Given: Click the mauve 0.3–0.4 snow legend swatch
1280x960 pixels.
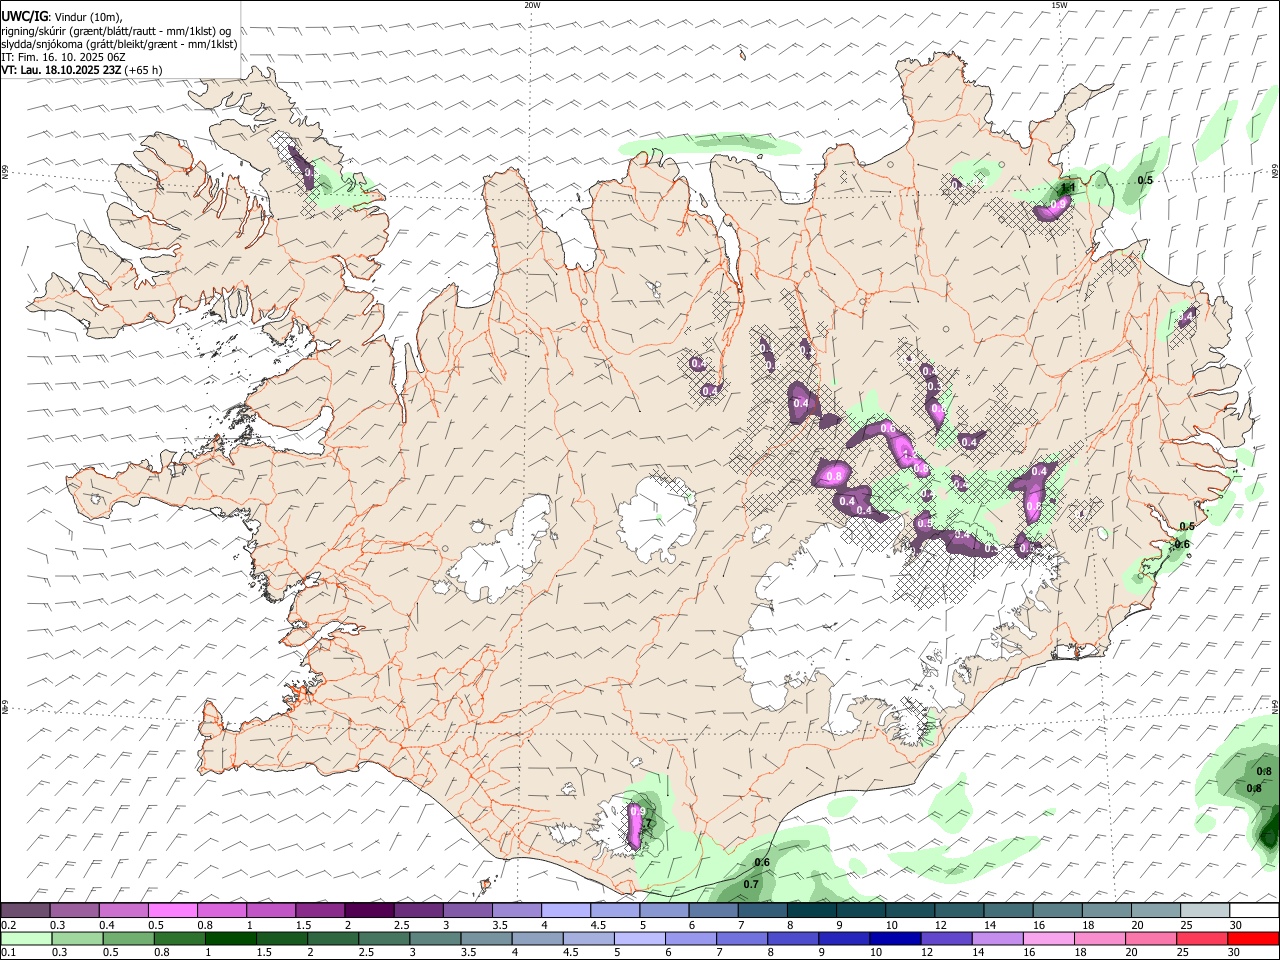Looking at the screenshot, I should click(x=74, y=910).
